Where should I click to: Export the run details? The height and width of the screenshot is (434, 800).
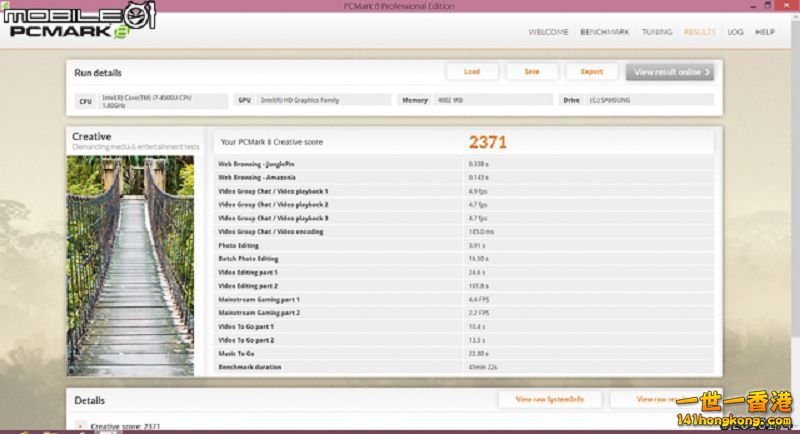coord(592,72)
